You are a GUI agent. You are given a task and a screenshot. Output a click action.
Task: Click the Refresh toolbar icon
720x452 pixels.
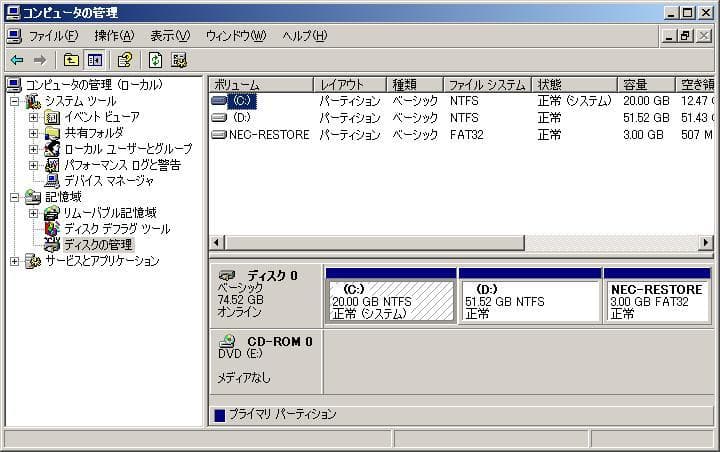(x=155, y=60)
